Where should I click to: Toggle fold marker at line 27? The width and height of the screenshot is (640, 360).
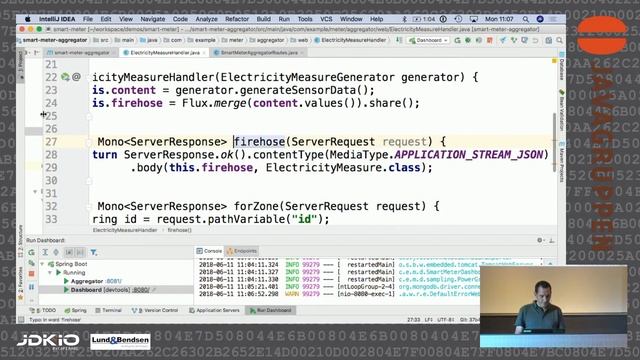point(89,142)
